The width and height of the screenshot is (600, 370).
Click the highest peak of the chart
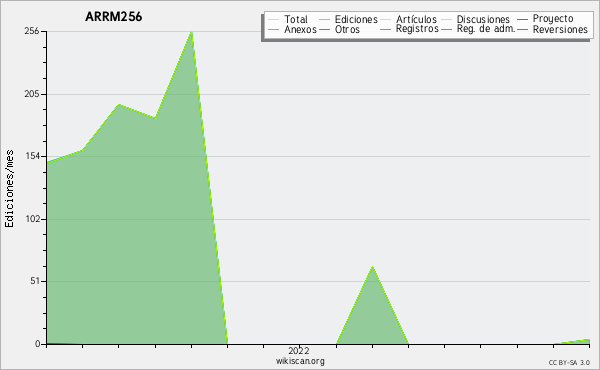(191, 32)
